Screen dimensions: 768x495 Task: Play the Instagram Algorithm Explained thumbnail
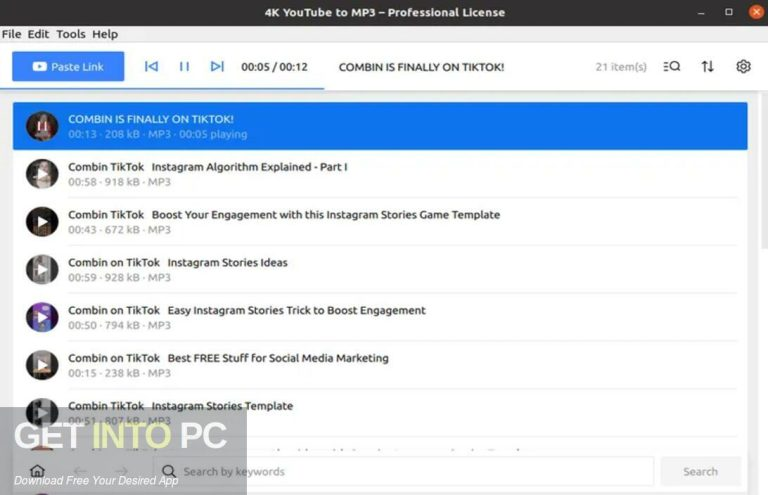click(42, 174)
